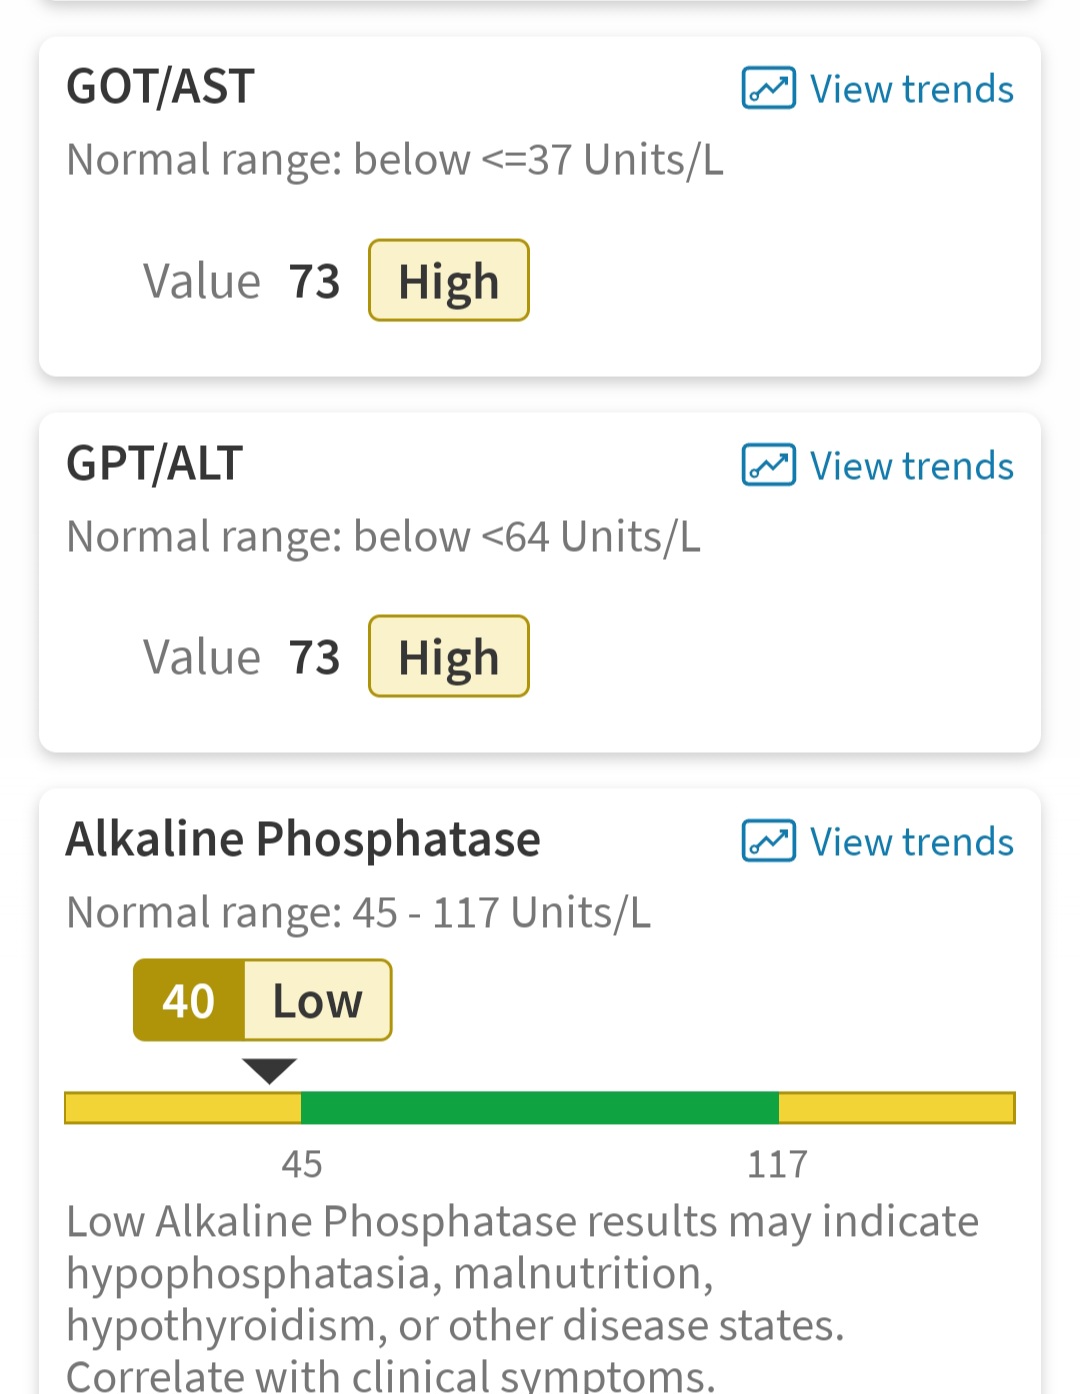Click the green normal range bar segment
This screenshot has width=1080, height=1394.
click(540, 1108)
